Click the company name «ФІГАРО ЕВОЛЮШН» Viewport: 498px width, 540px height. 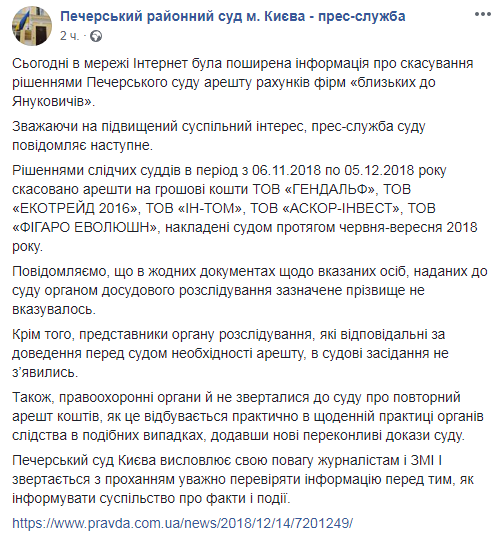(x=85, y=227)
